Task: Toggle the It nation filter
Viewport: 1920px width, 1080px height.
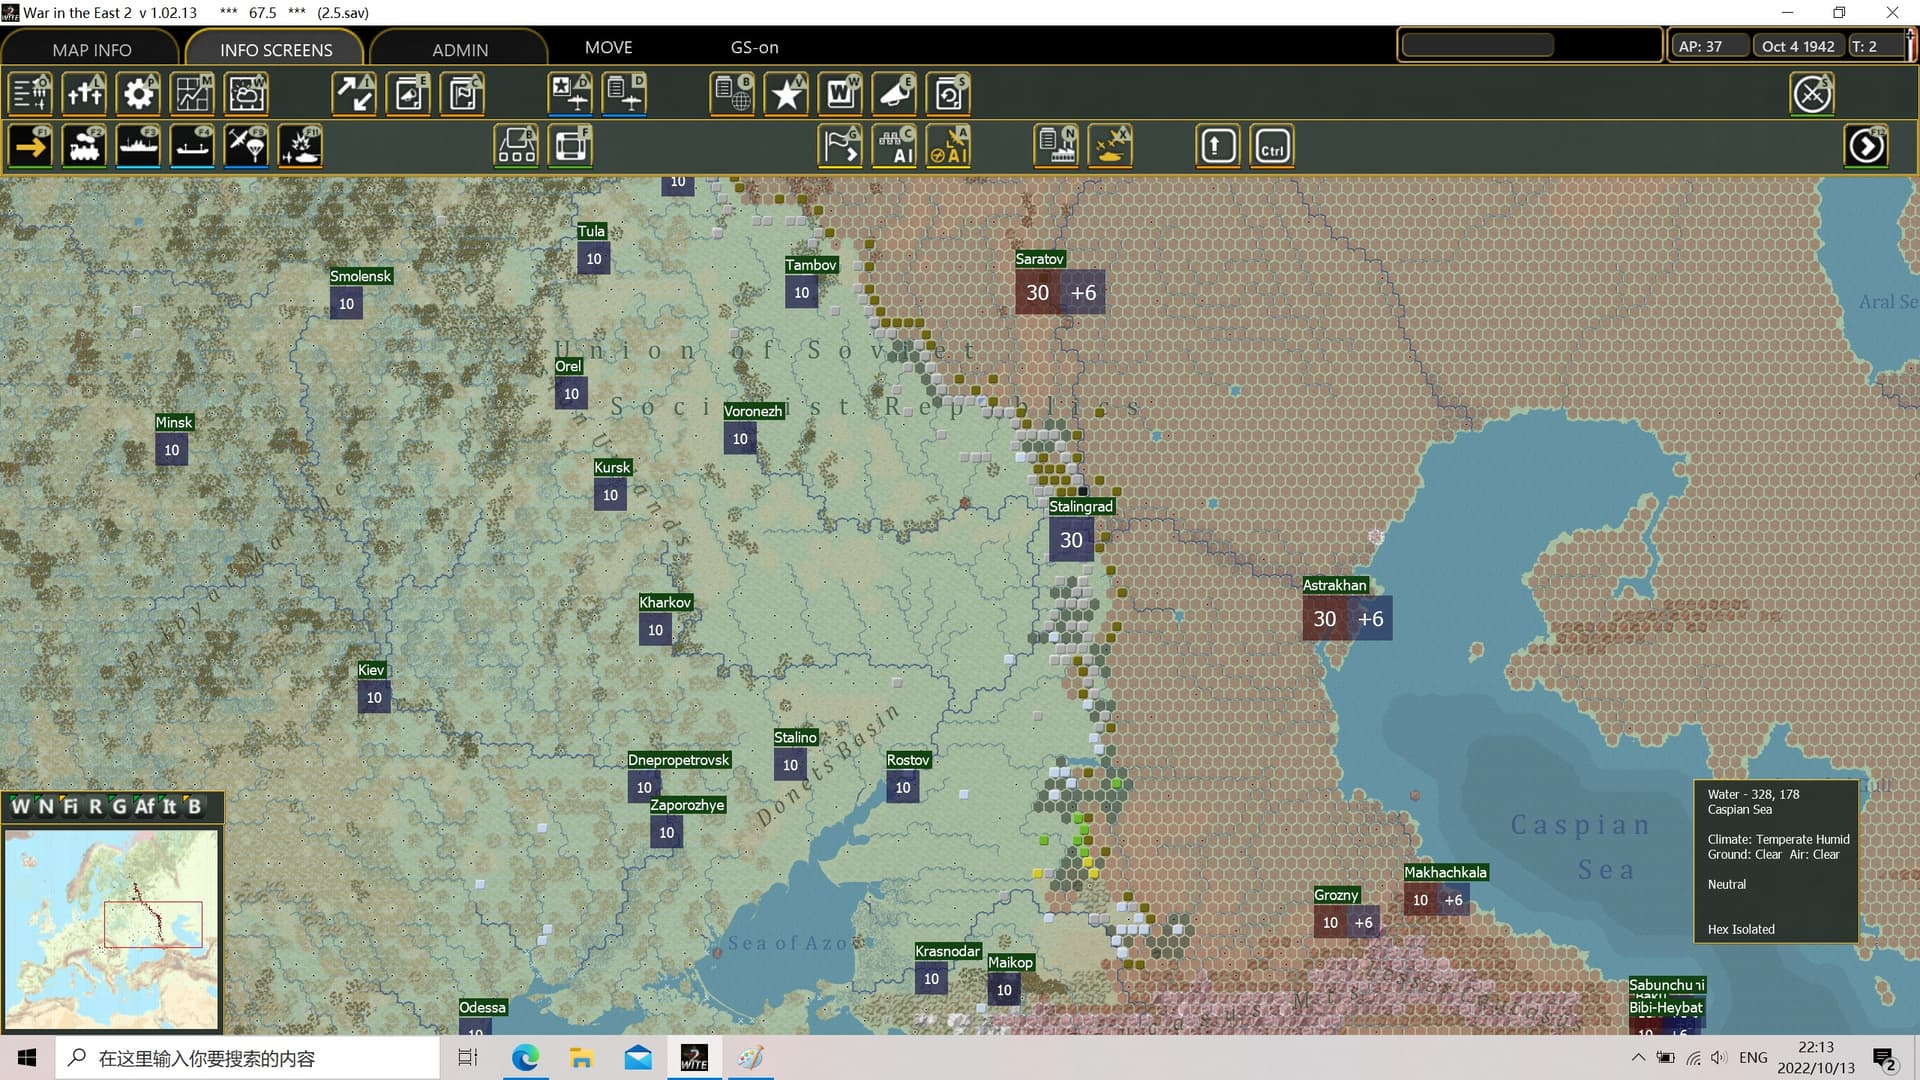Action: coord(169,806)
